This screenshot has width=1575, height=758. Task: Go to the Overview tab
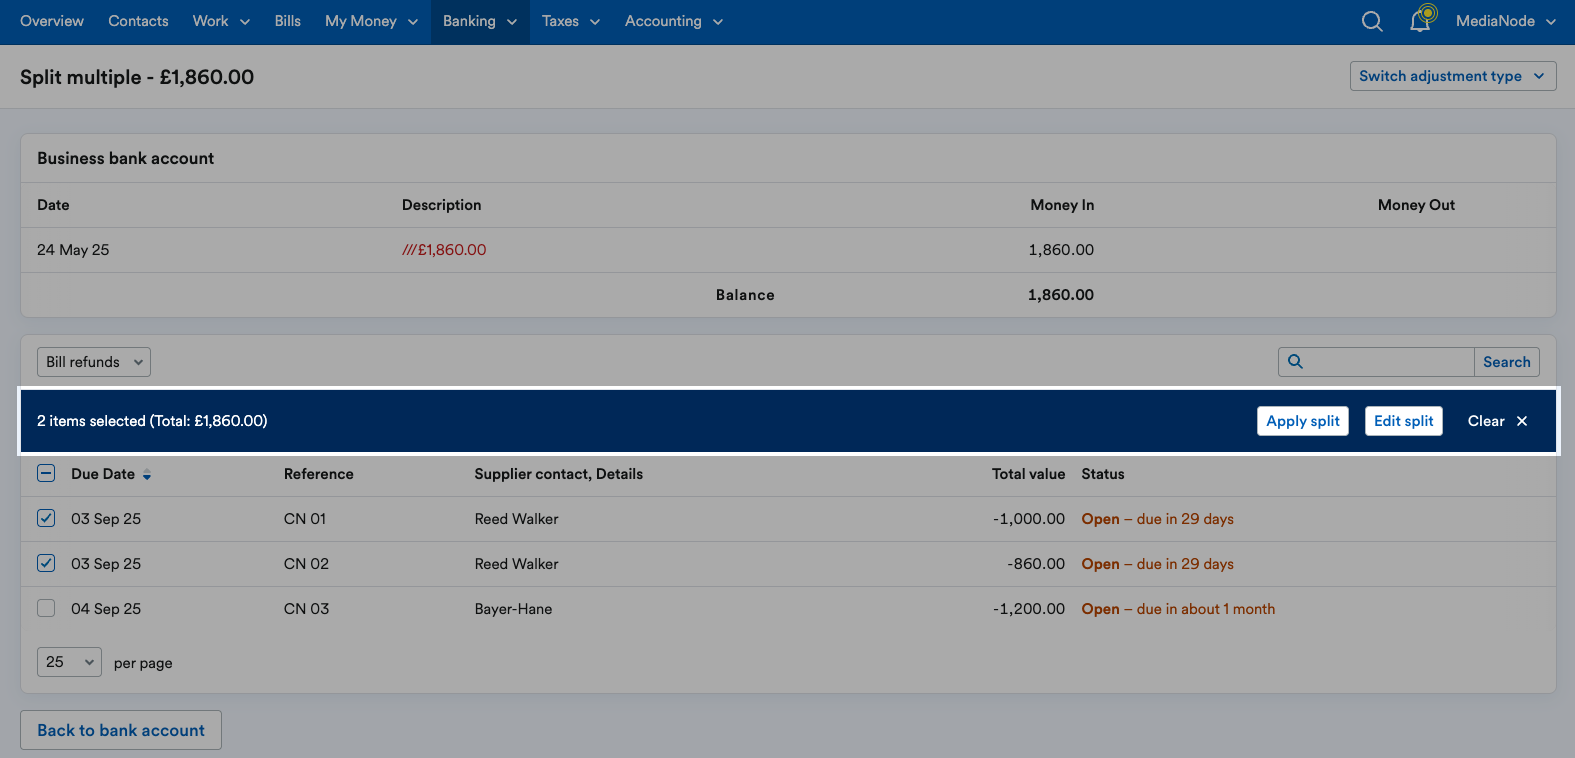pos(52,21)
